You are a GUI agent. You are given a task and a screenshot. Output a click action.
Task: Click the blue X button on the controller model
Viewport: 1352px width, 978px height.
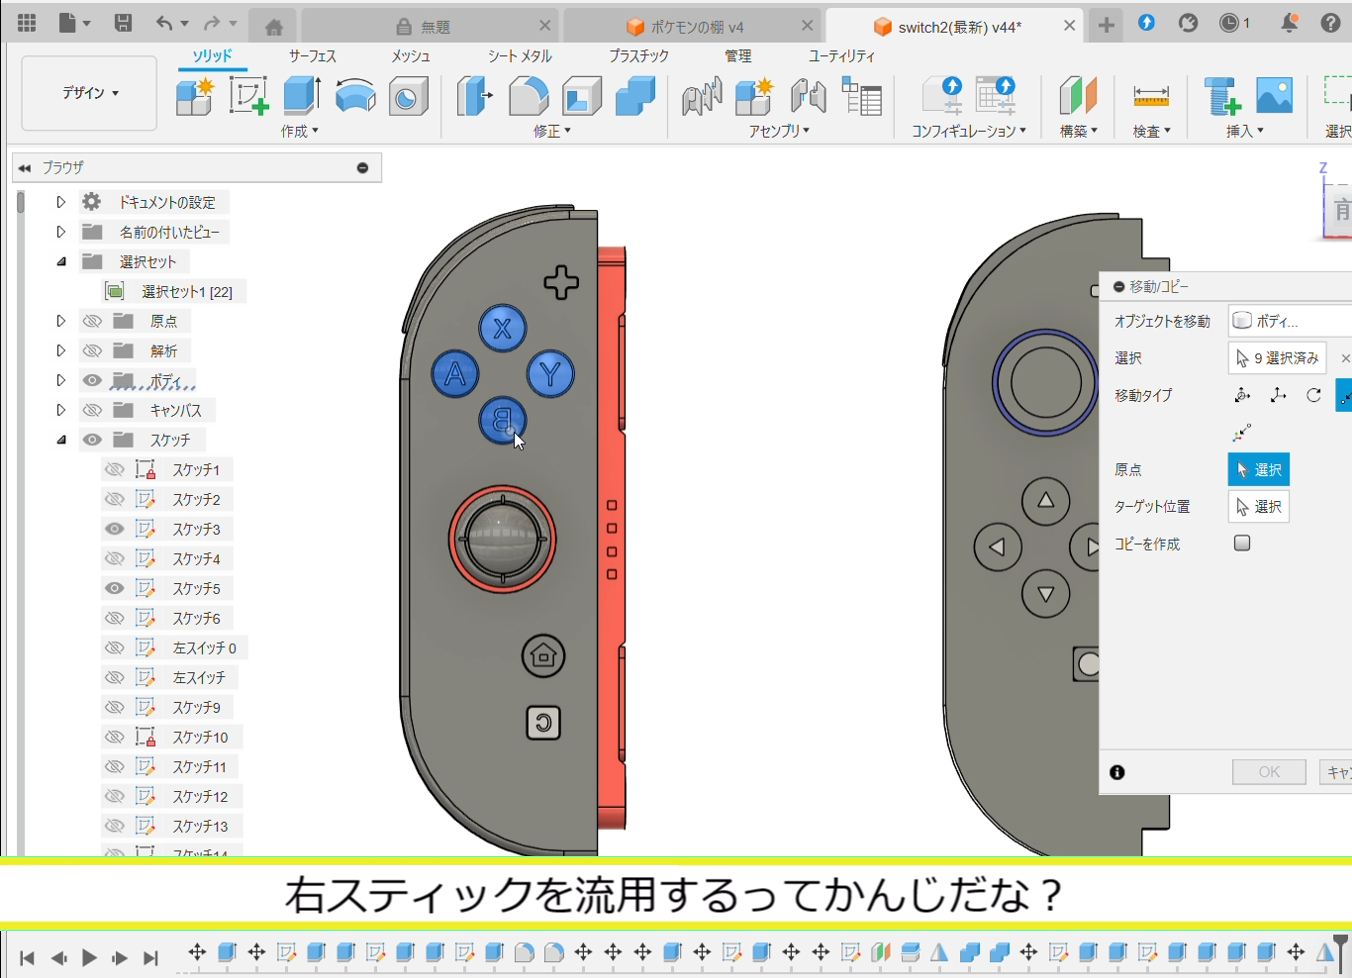pos(502,328)
